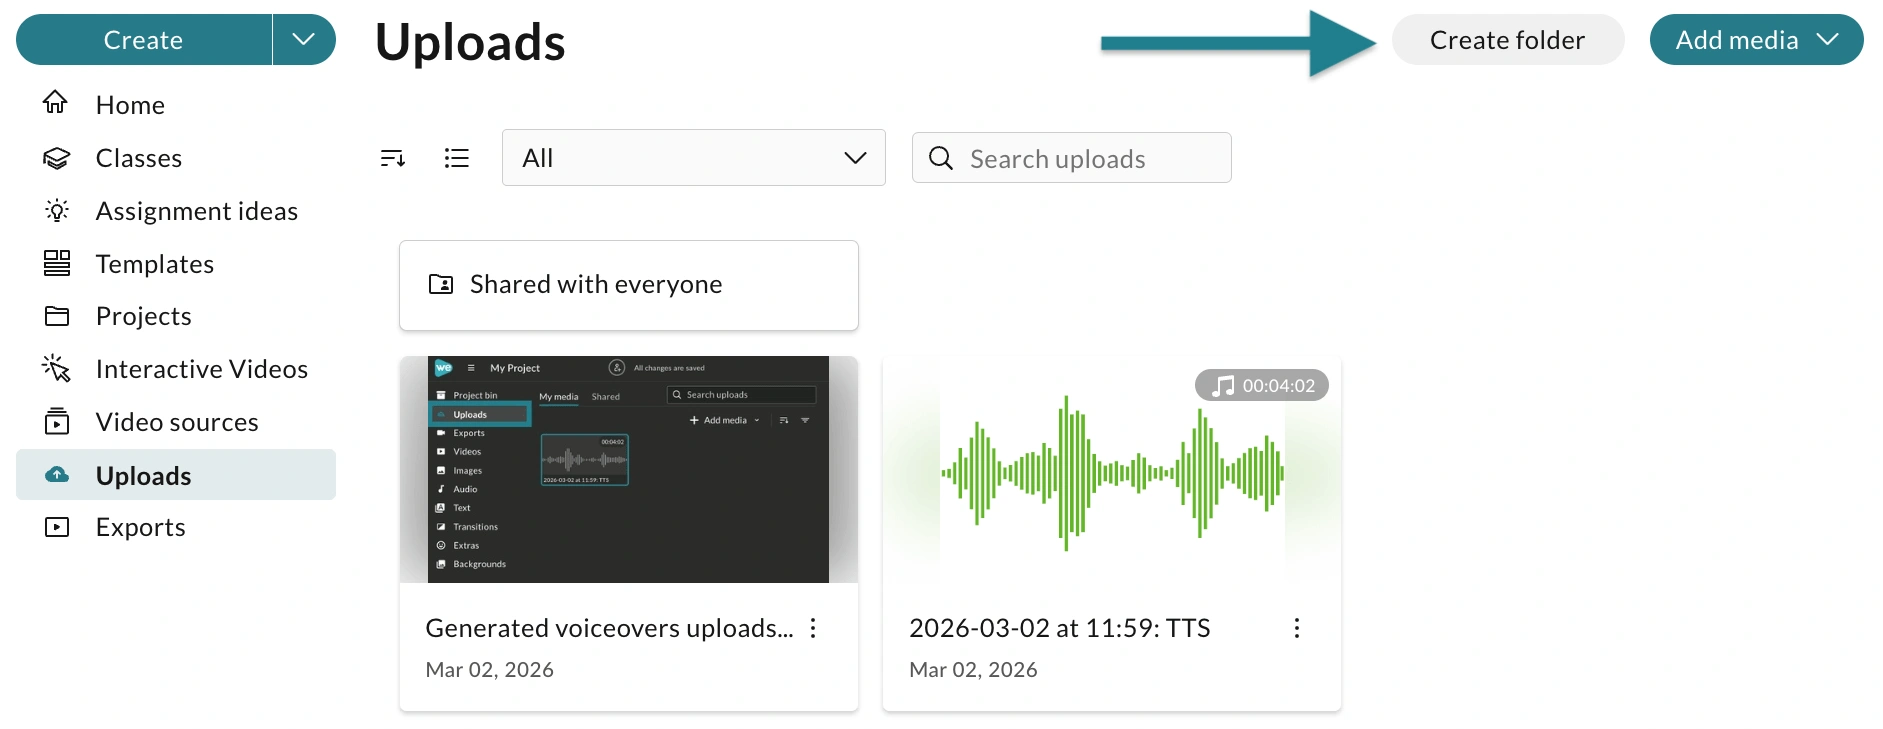
Task: Click the Home house icon
Action: click(x=56, y=102)
